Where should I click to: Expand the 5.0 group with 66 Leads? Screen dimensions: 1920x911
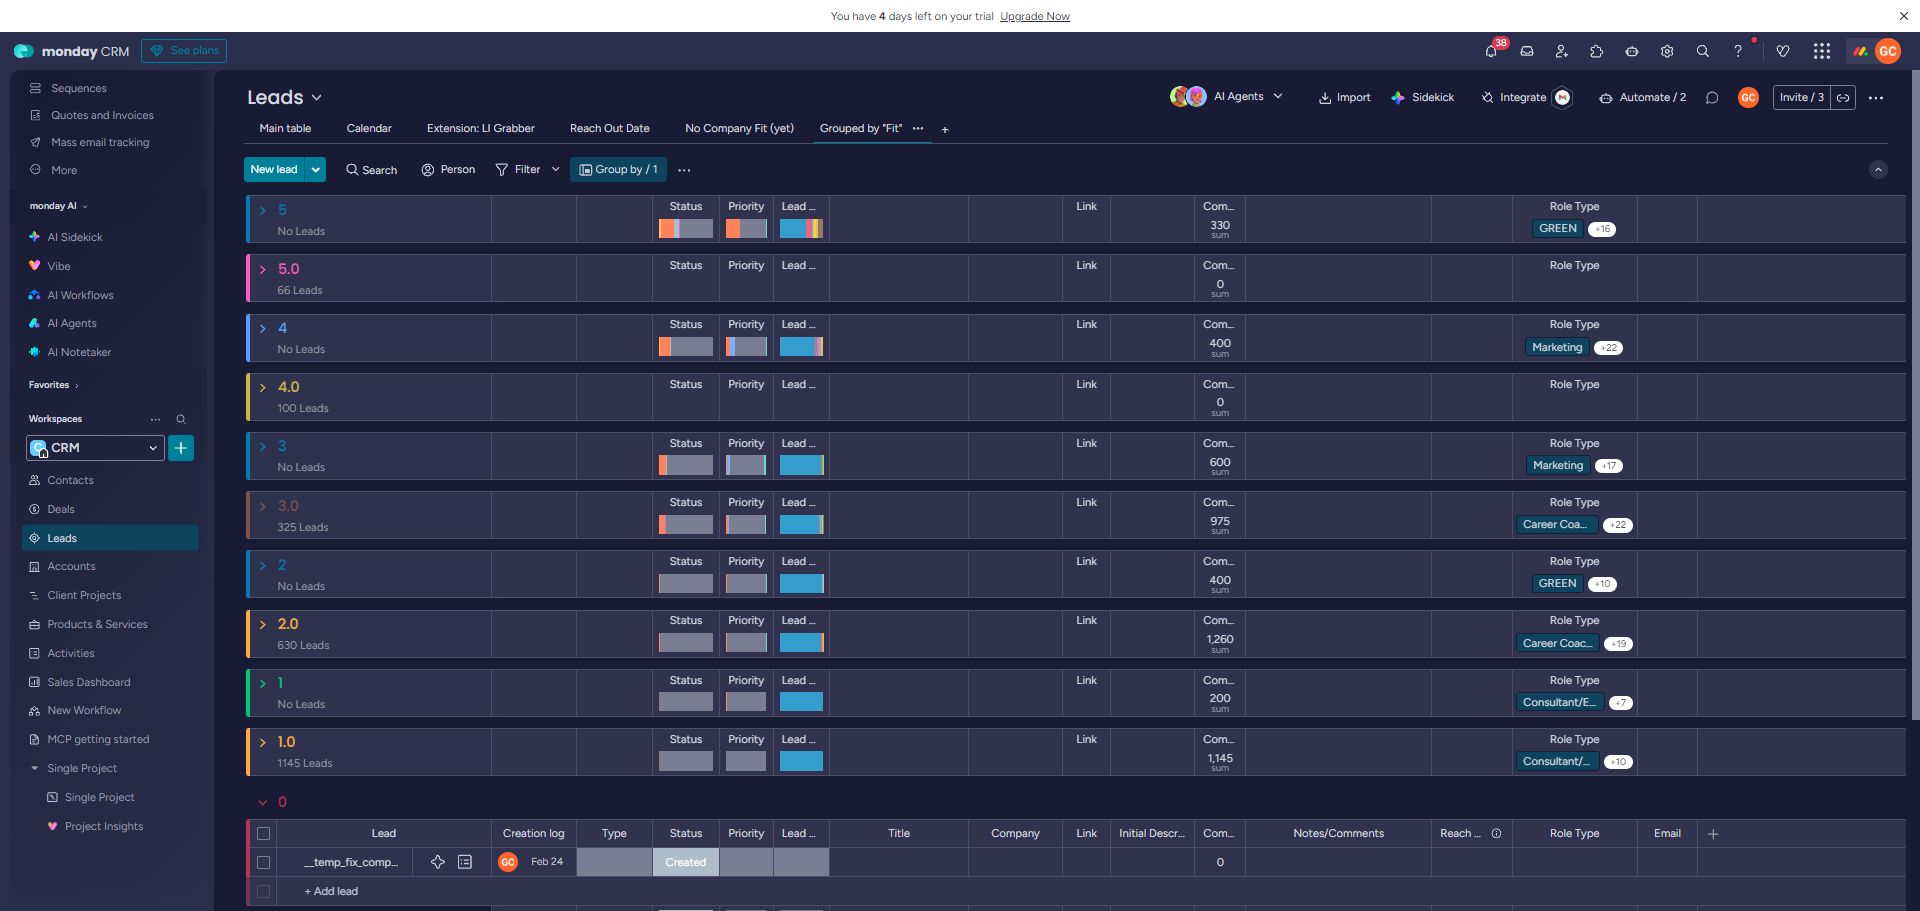(x=263, y=270)
